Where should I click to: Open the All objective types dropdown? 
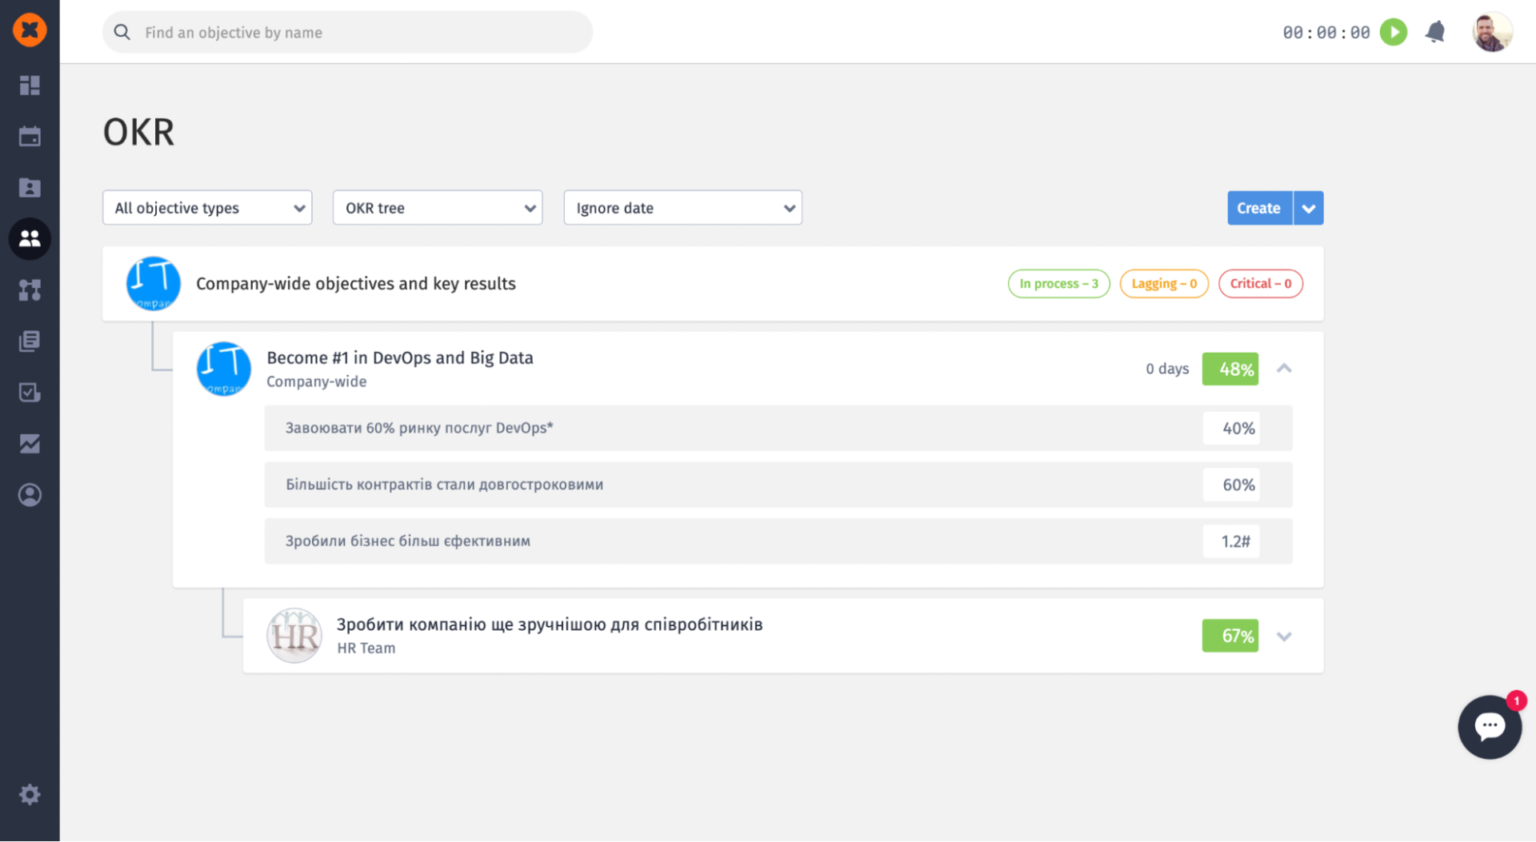pyautogui.click(x=206, y=207)
